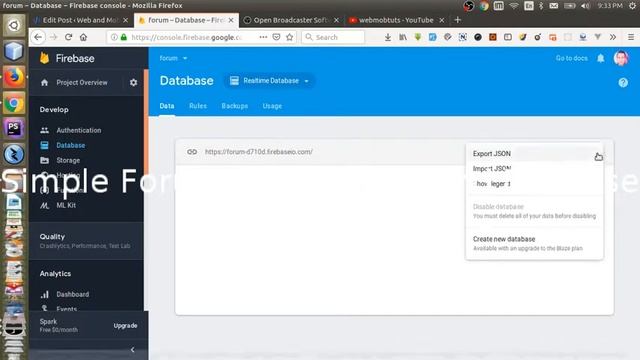
Task: Click the Upgrade plan button
Action: (x=125, y=326)
